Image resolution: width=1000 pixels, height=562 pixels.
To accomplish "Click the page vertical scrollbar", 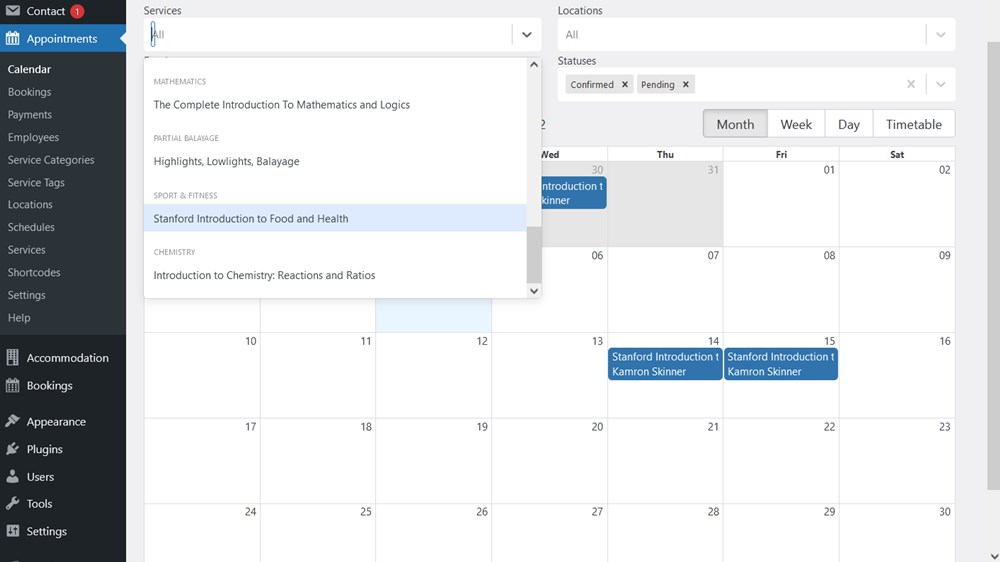I will click(994, 266).
